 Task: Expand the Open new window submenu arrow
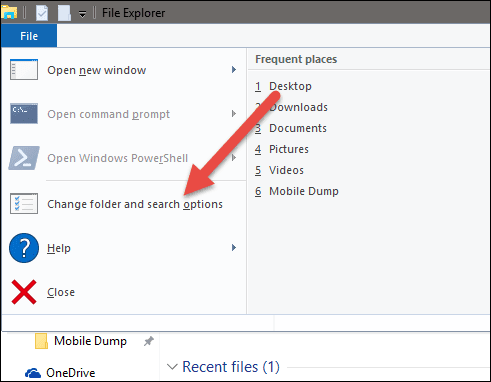[x=234, y=70]
